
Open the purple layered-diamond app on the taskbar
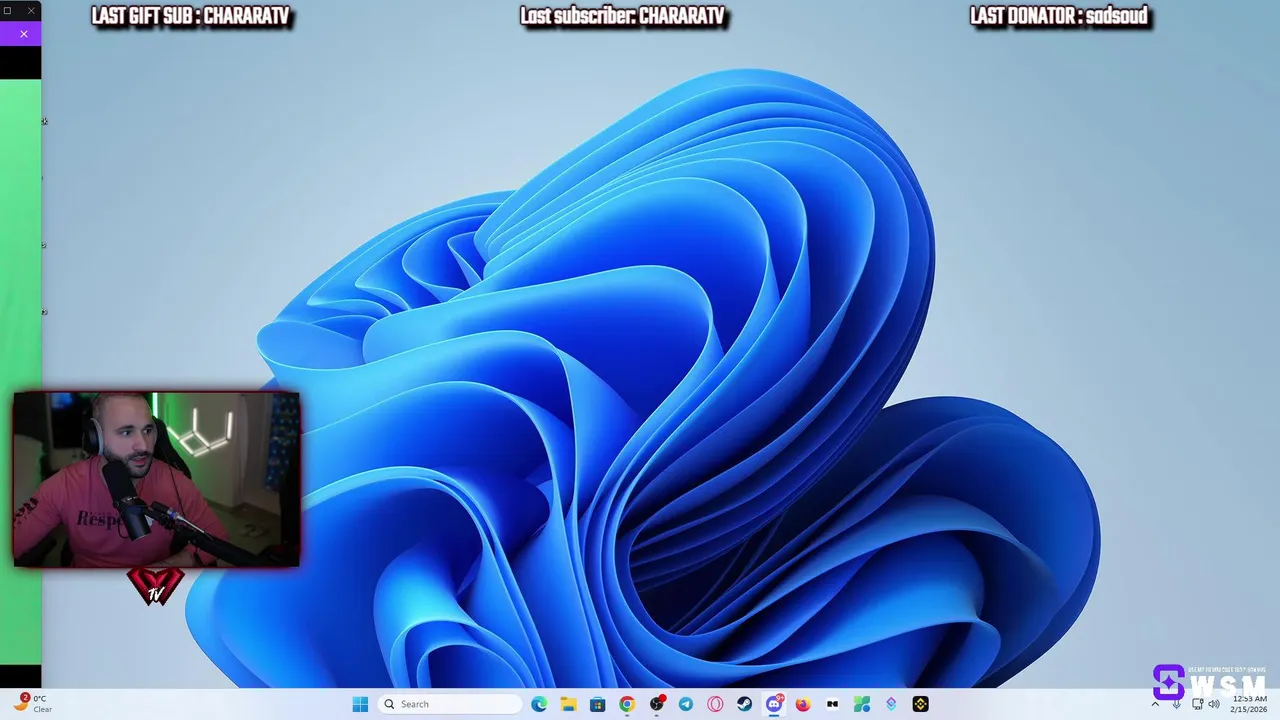(891, 704)
